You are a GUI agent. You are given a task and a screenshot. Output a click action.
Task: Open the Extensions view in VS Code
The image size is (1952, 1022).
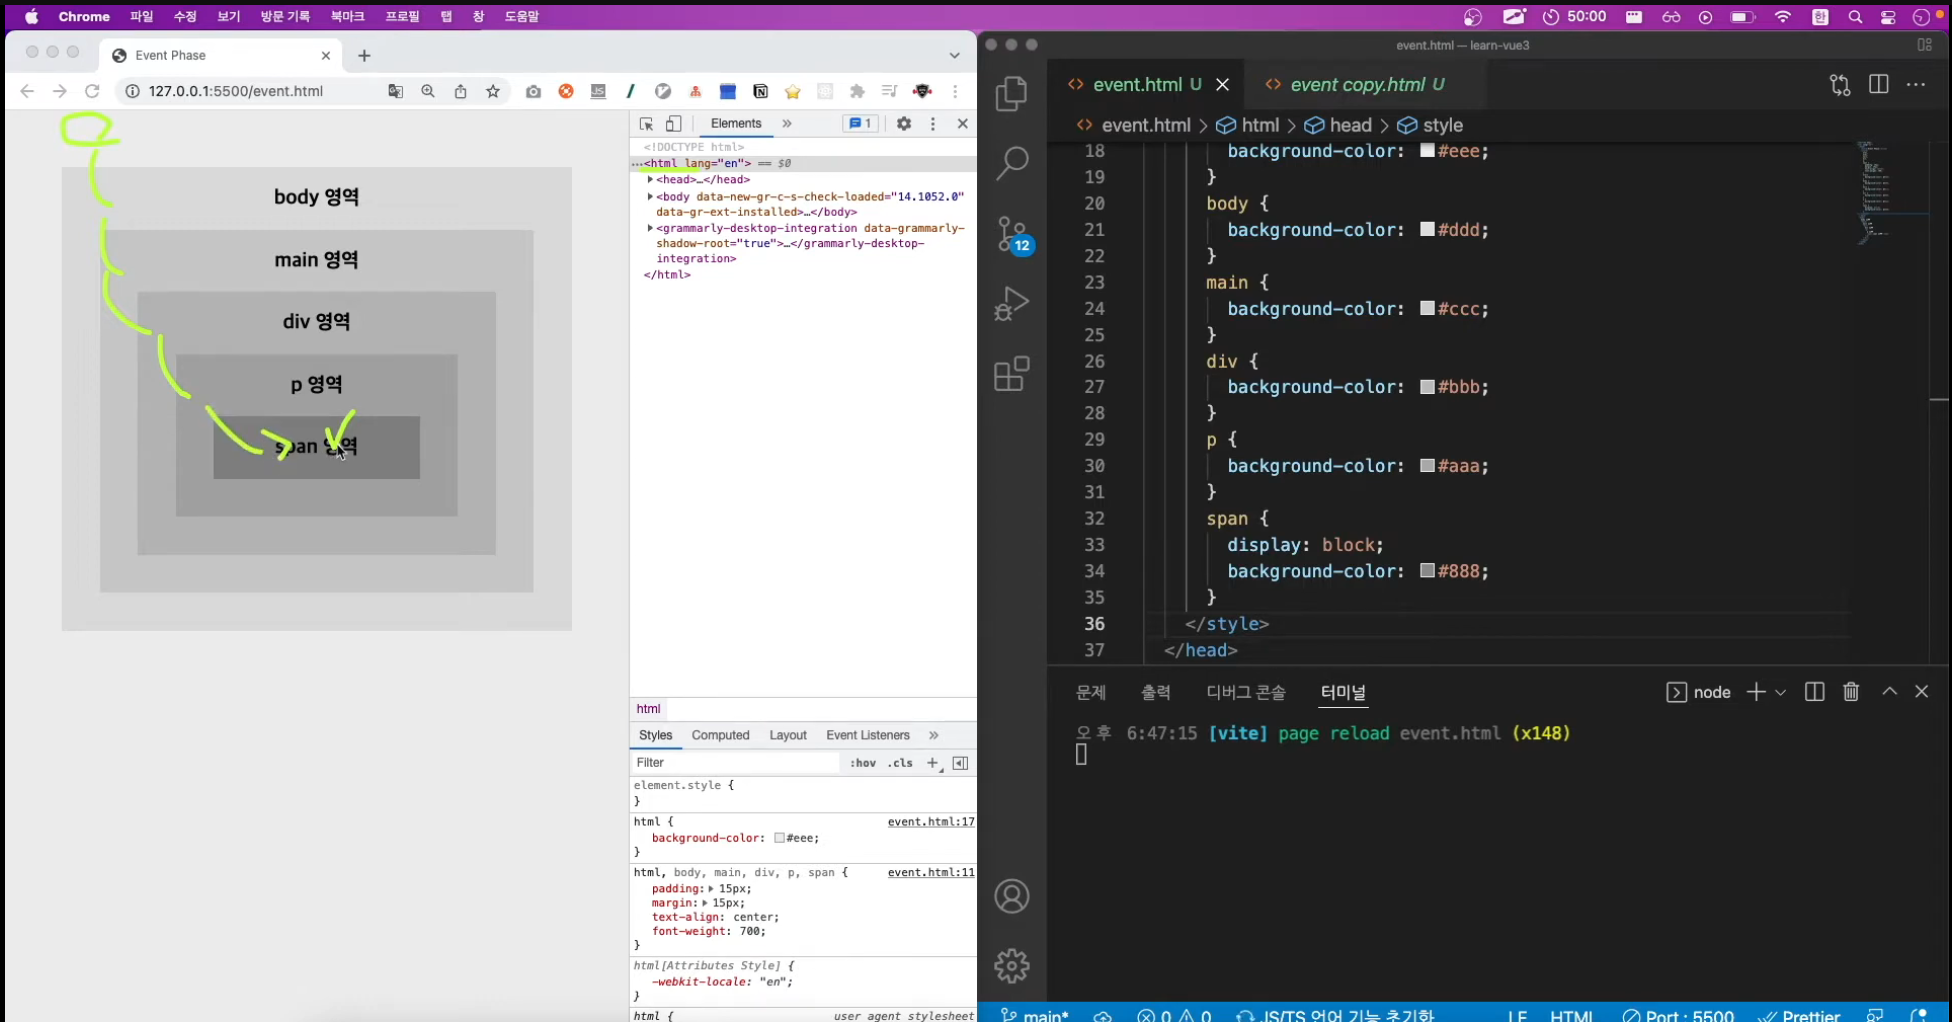click(1012, 375)
